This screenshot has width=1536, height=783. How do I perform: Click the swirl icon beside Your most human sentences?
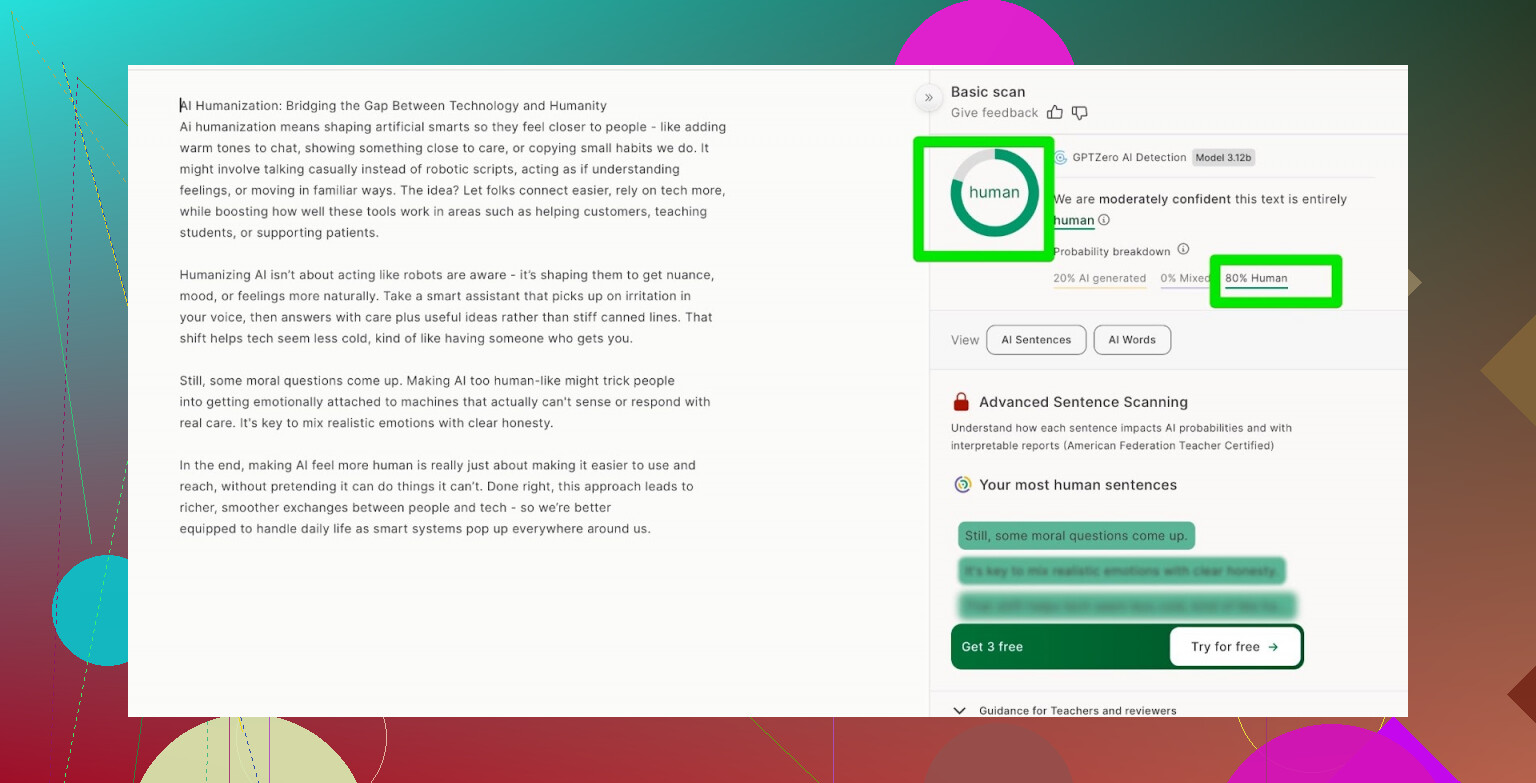coord(962,485)
